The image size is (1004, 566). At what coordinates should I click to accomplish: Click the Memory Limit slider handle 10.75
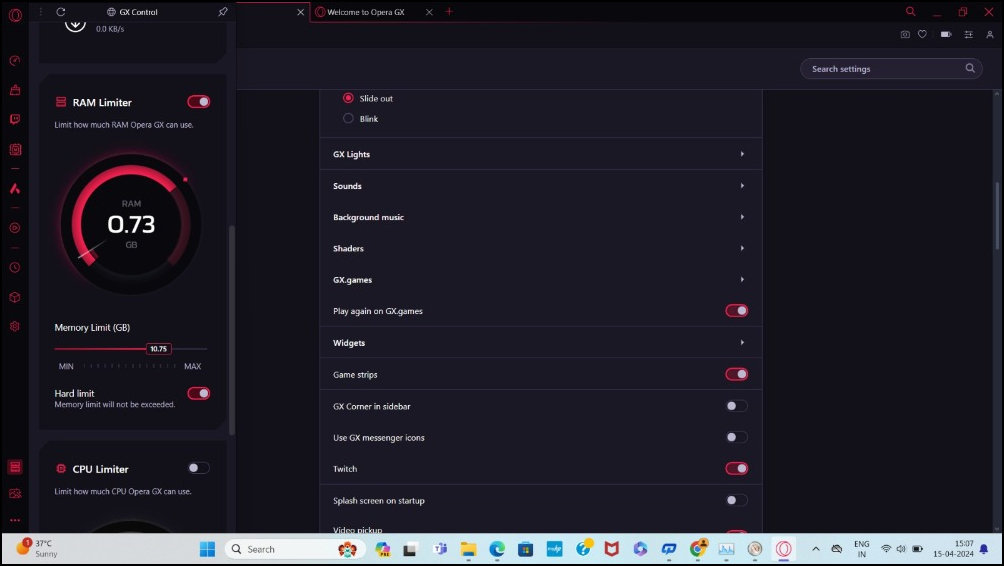click(158, 349)
